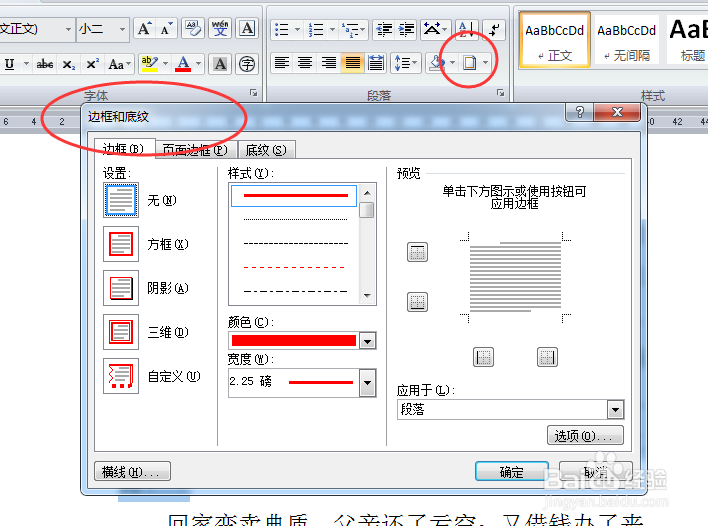Click the Clear Formatting icon
Image resolution: width=708 pixels, height=526 pixels.
(x=193, y=29)
